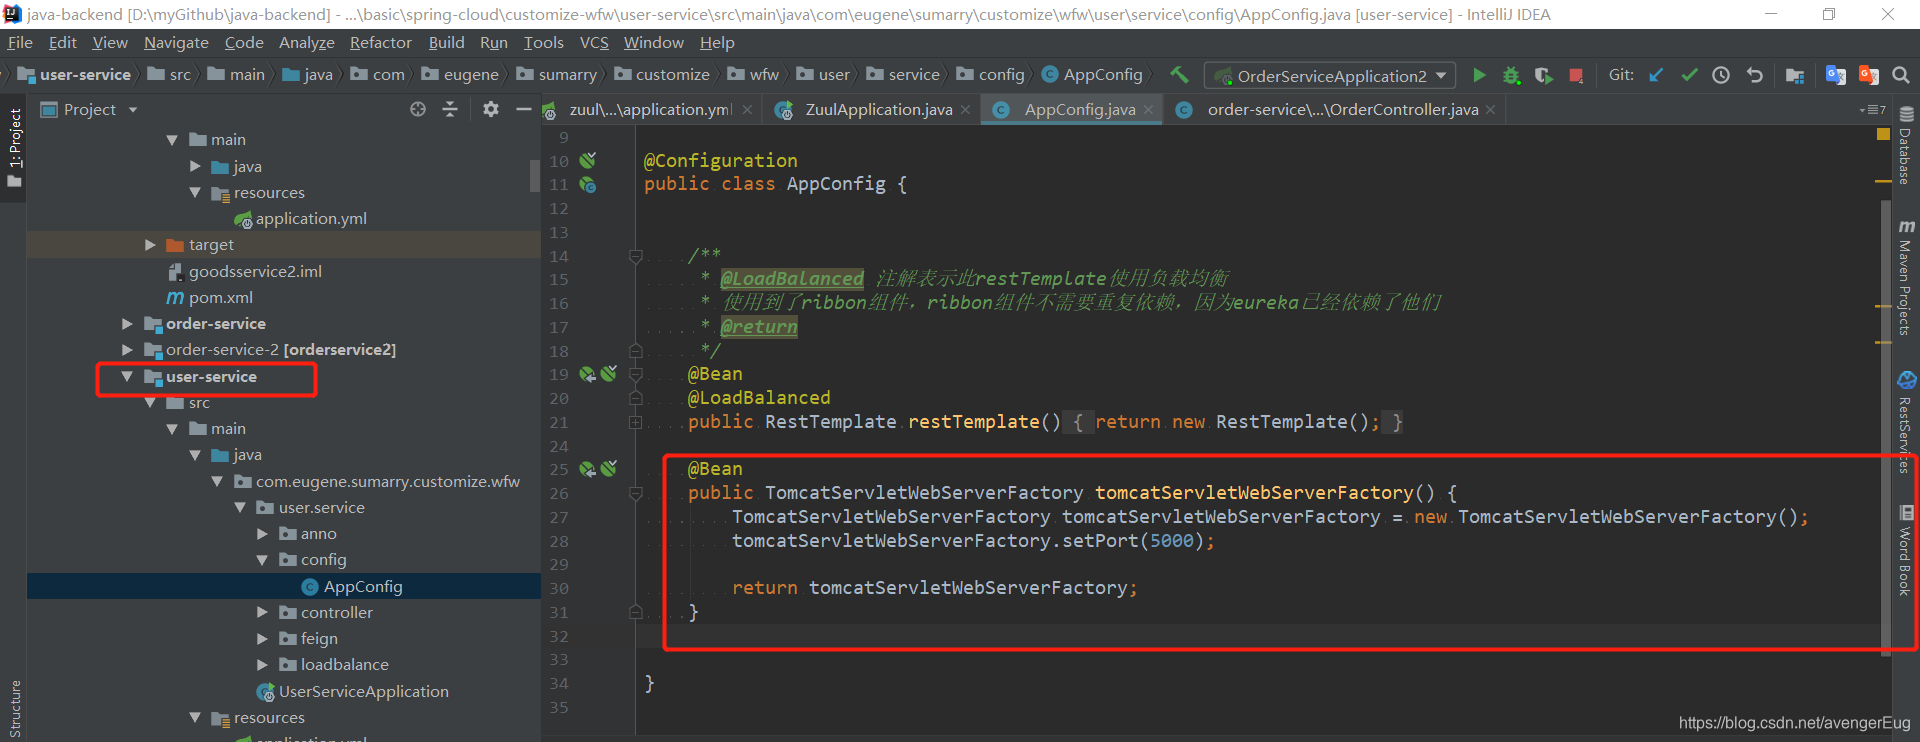Image resolution: width=1920 pixels, height=742 pixels.
Task: Click the gutter class icon on line 11
Action: (588, 184)
